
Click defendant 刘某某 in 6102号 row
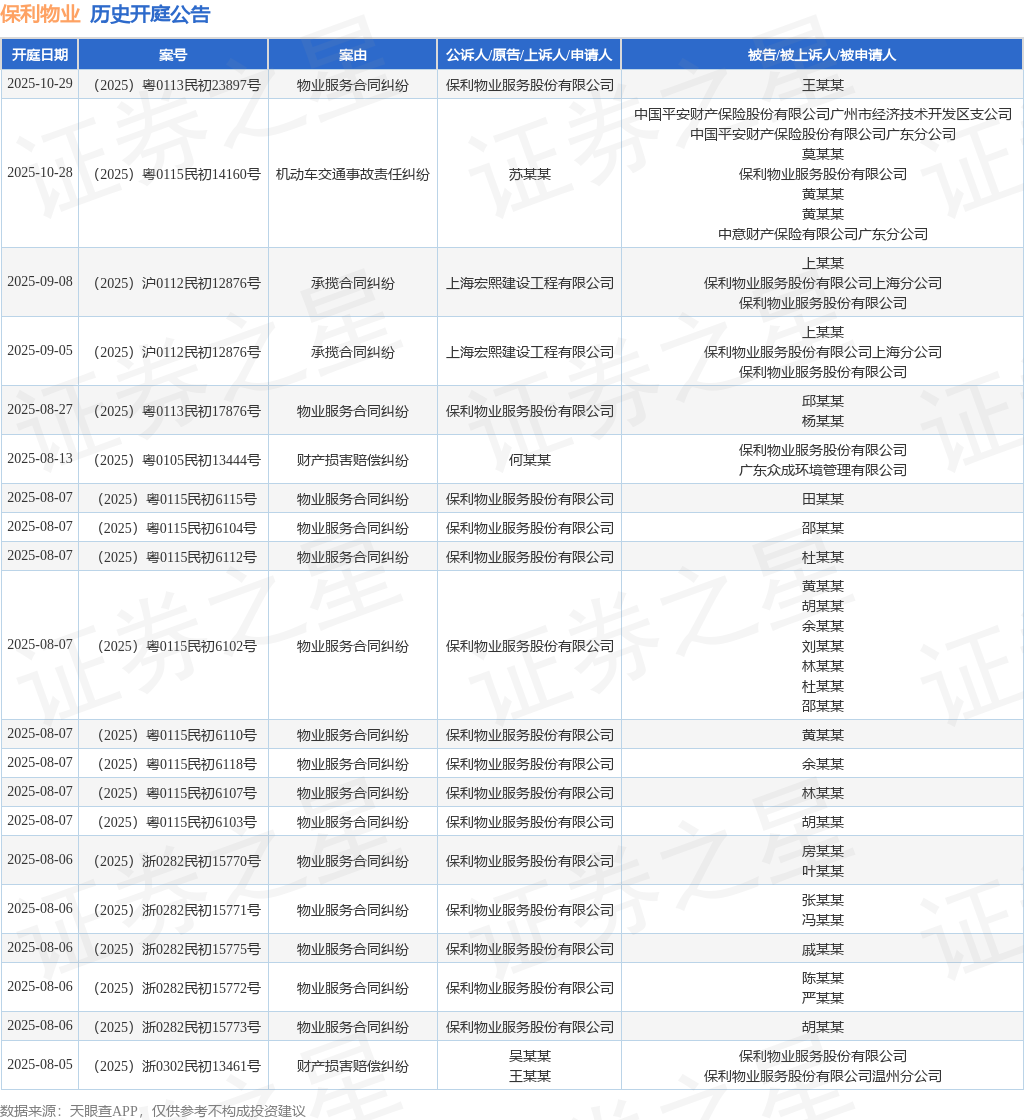point(823,646)
